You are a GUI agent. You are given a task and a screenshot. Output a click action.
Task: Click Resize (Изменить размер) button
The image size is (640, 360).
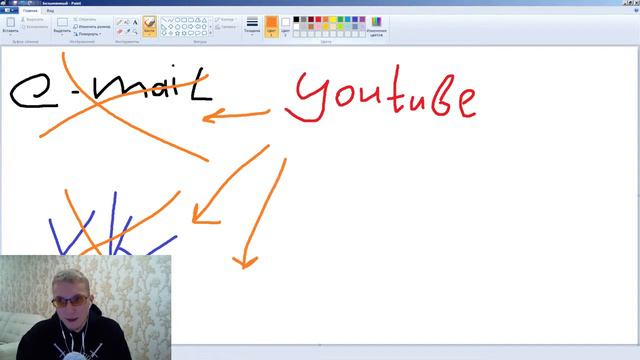click(x=92, y=27)
